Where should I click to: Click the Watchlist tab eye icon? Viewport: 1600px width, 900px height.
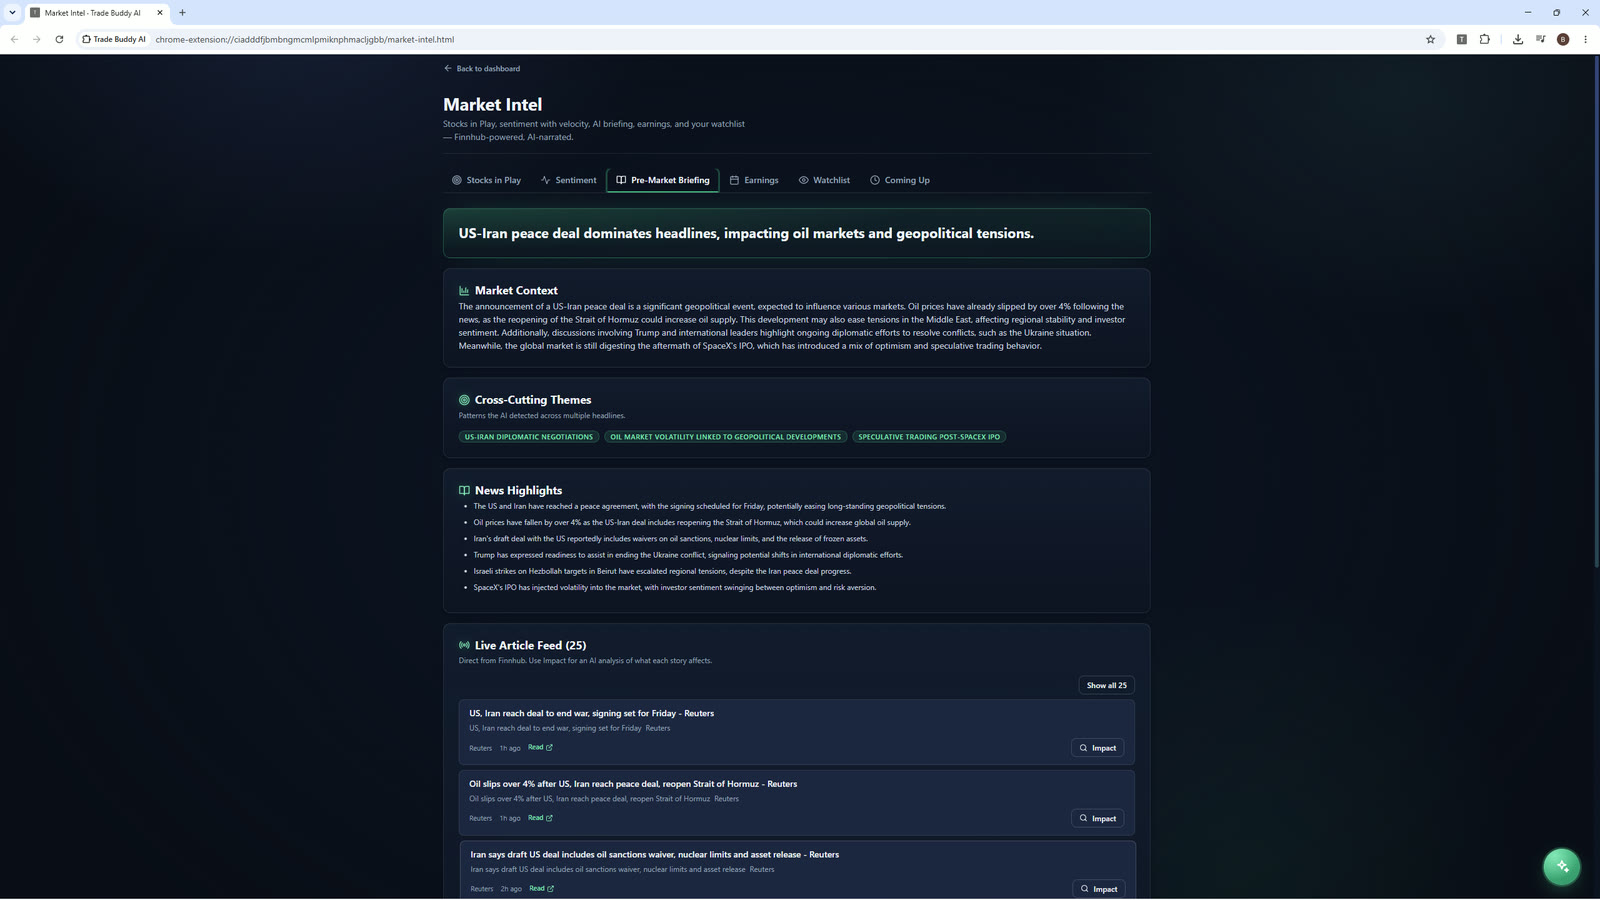(x=803, y=180)
